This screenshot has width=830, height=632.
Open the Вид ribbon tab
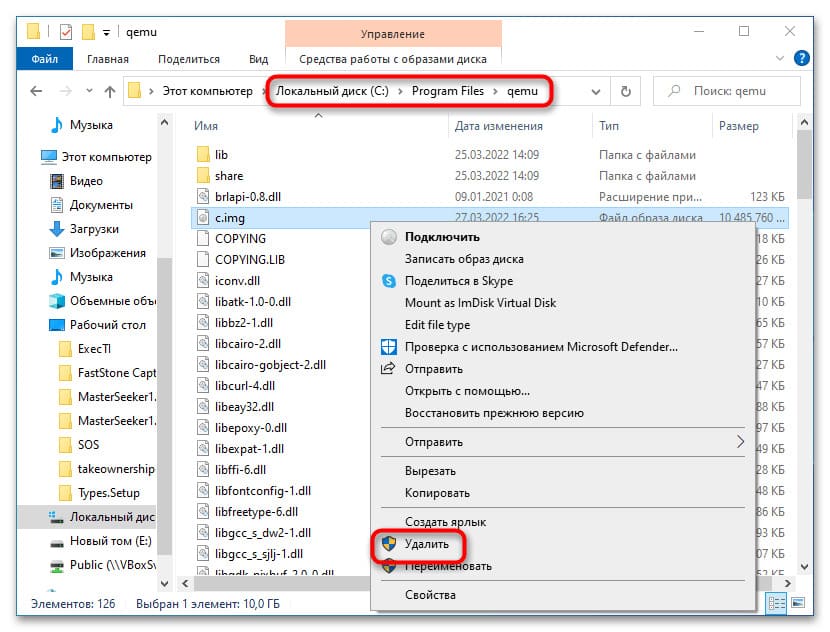(x=258, y=59)
